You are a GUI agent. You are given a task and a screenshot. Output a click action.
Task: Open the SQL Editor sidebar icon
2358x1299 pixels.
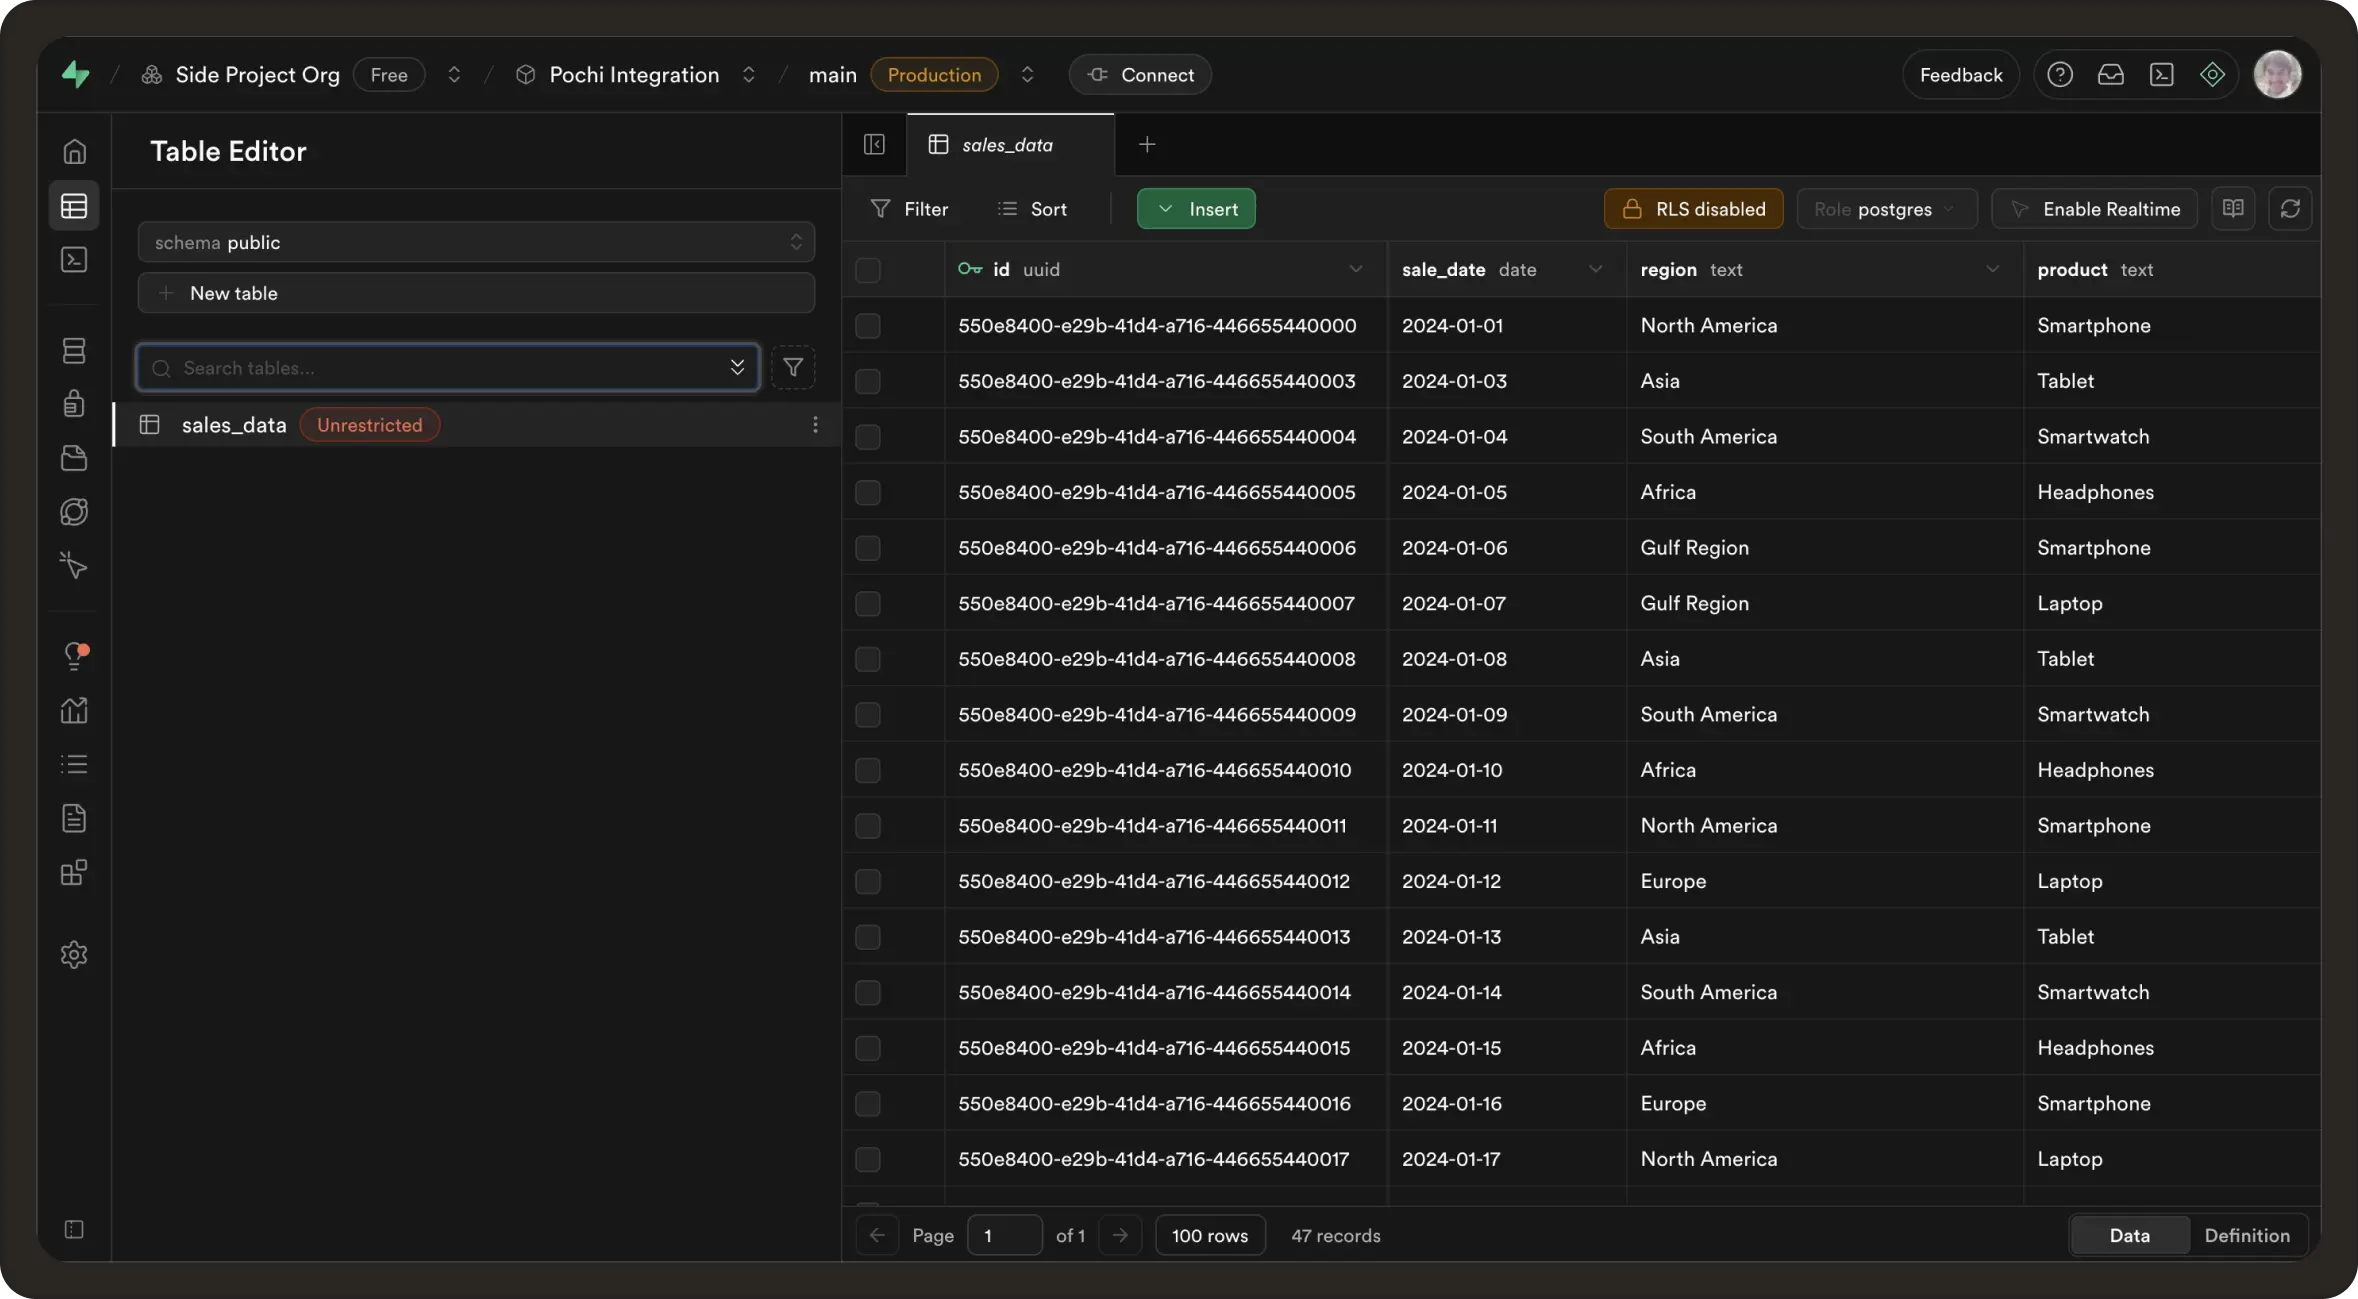pos(74,260)
